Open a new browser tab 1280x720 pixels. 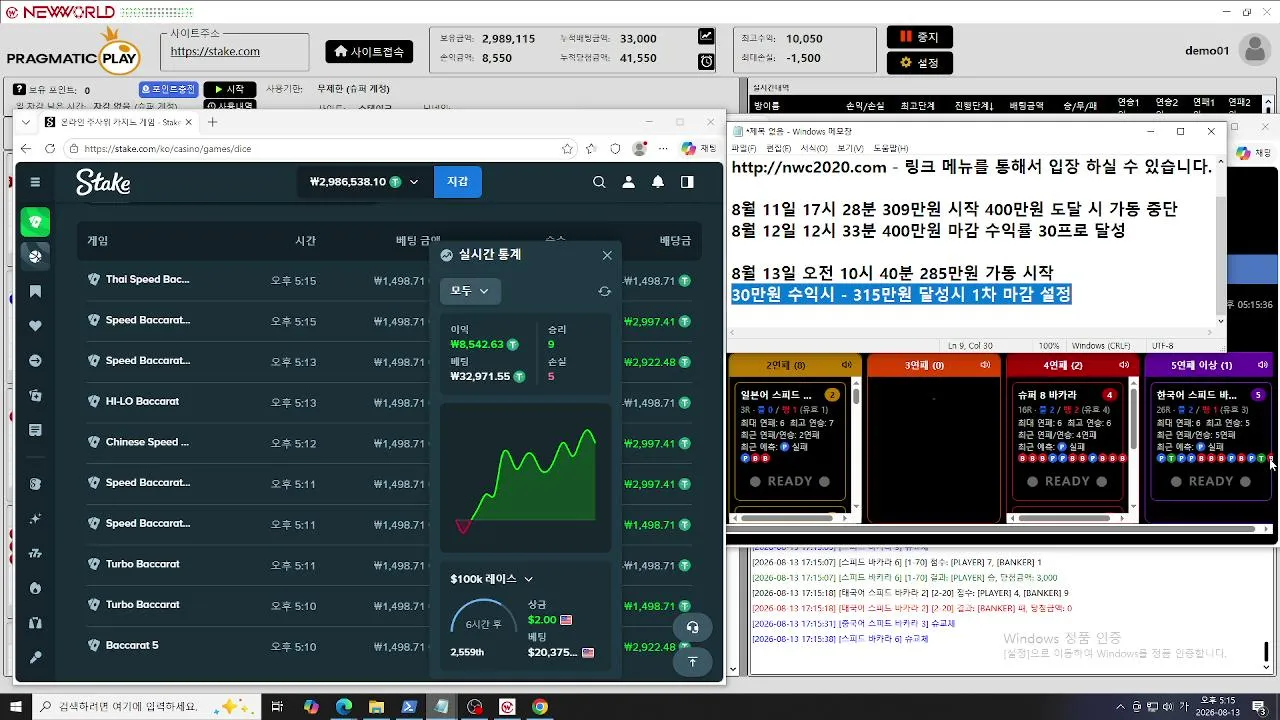(212, 122)
